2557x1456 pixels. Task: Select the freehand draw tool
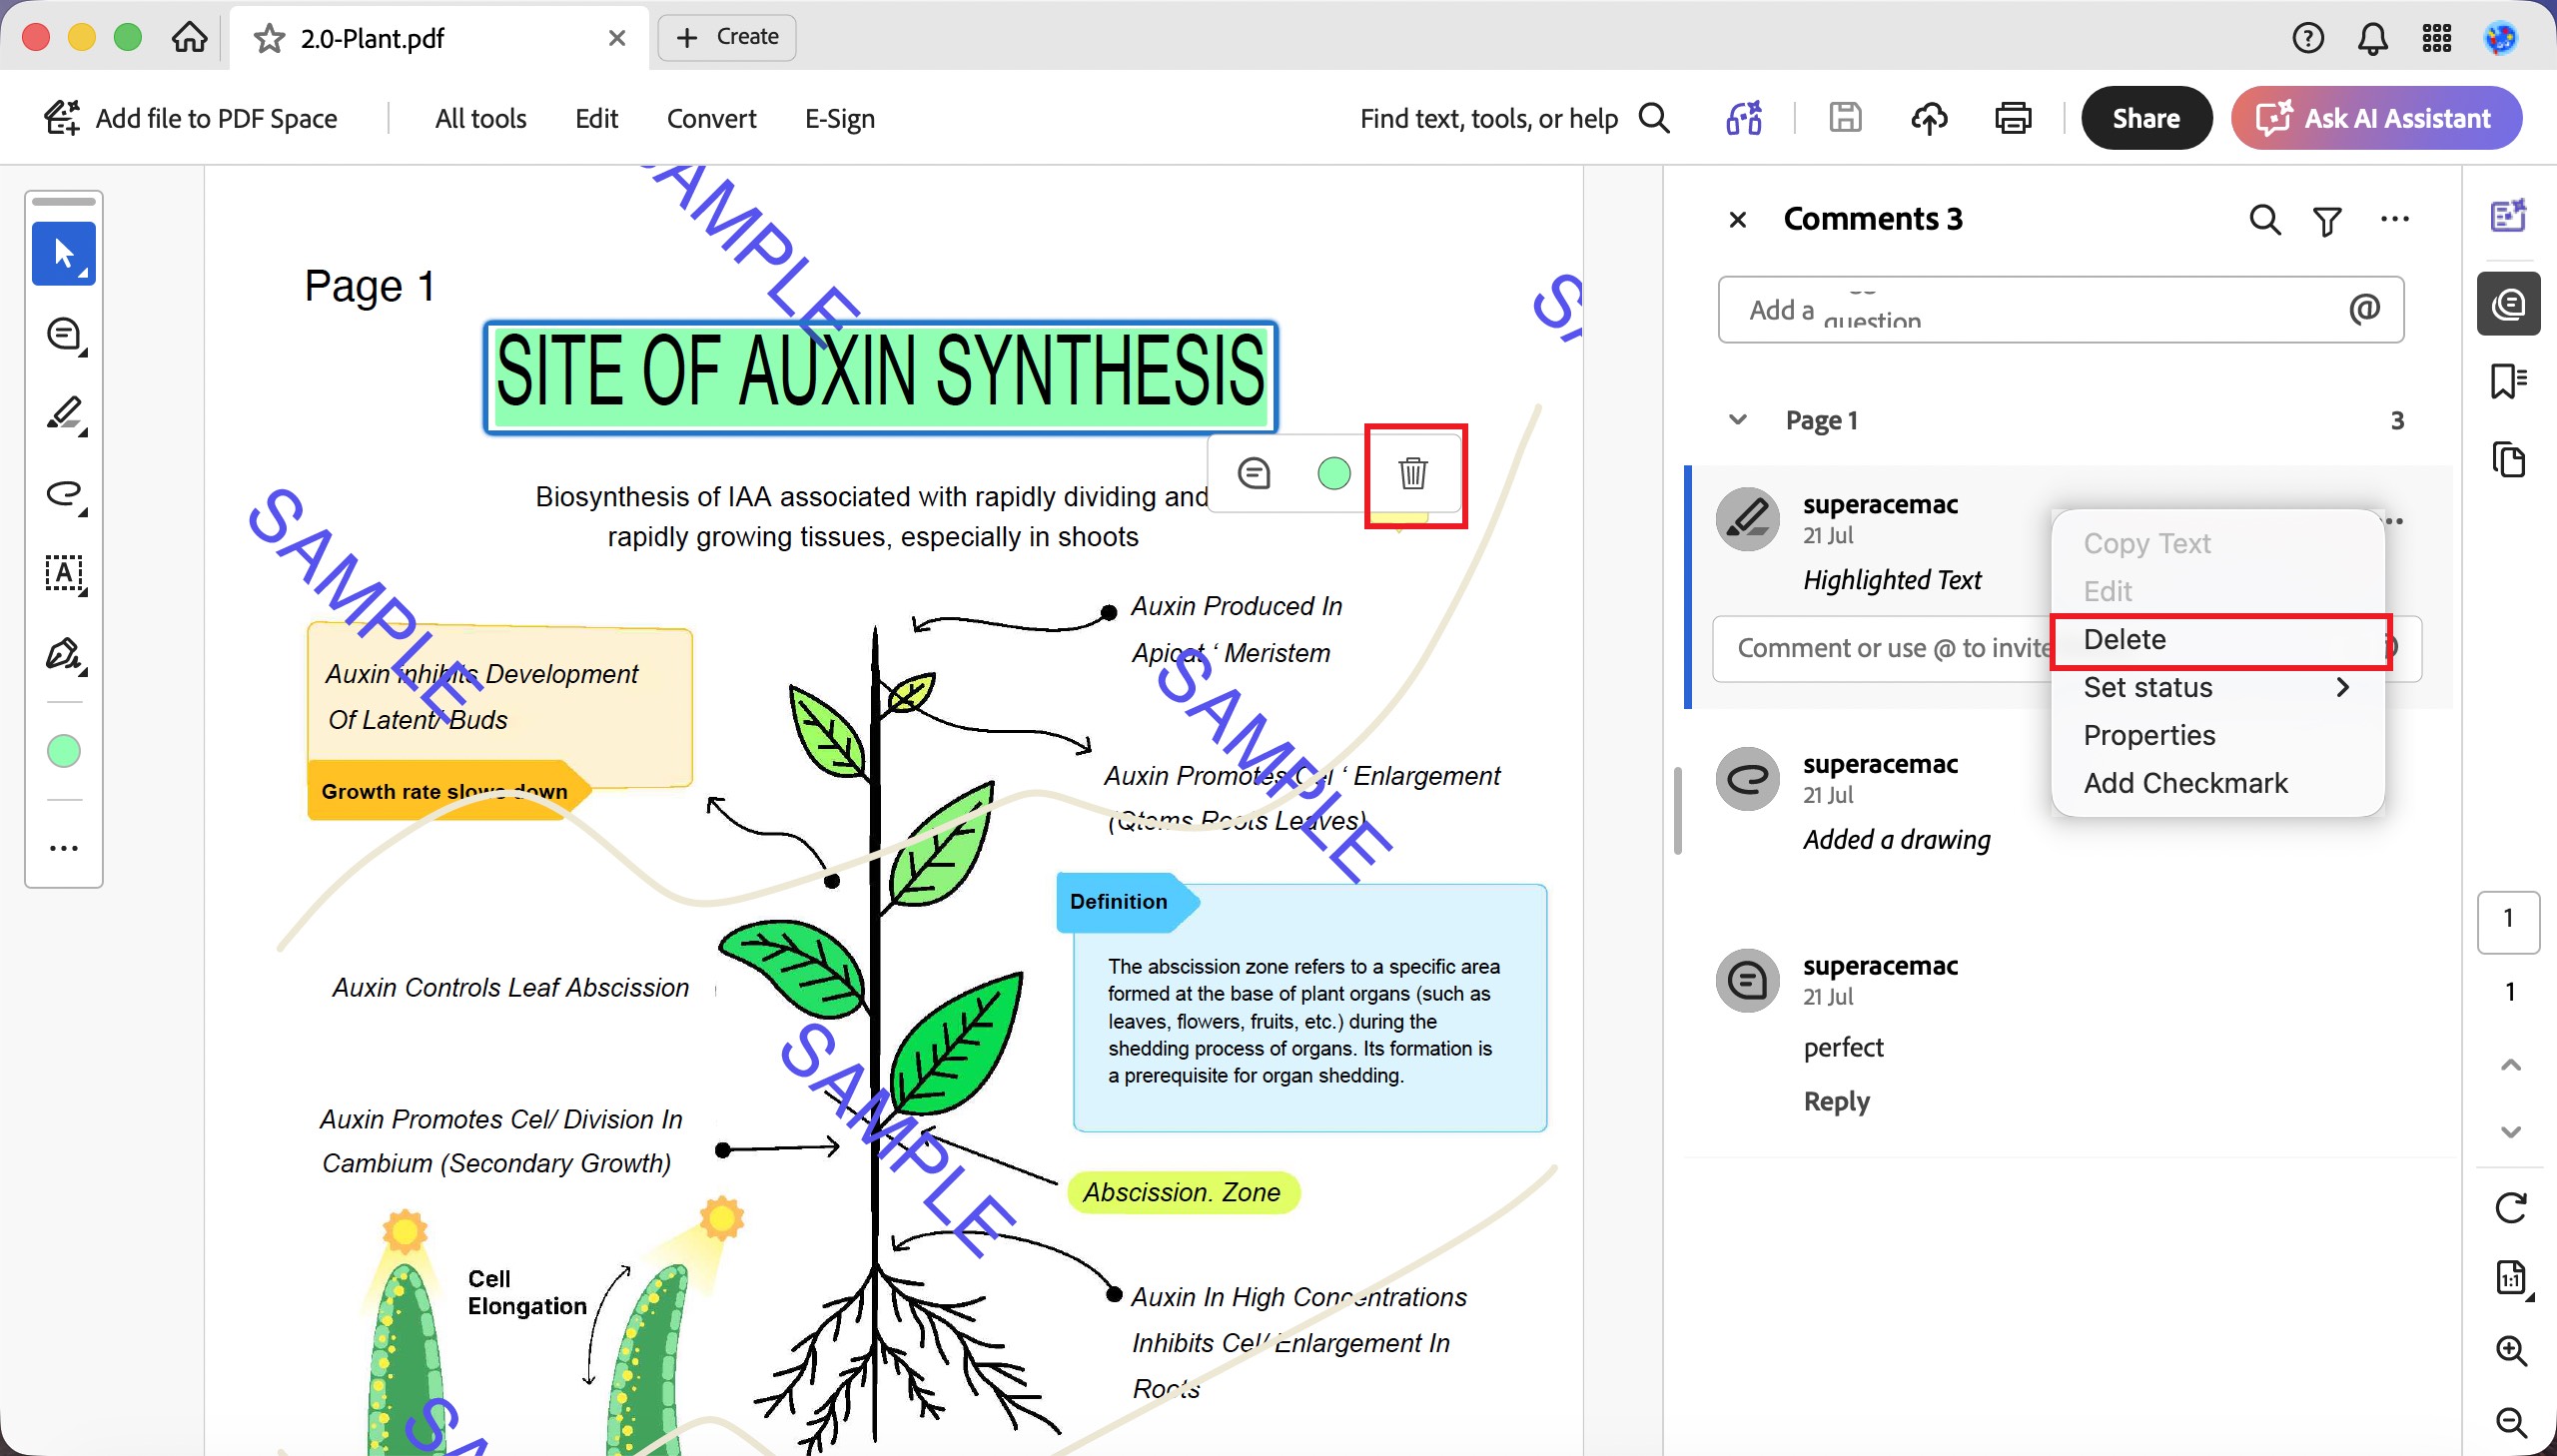[64, 494]
